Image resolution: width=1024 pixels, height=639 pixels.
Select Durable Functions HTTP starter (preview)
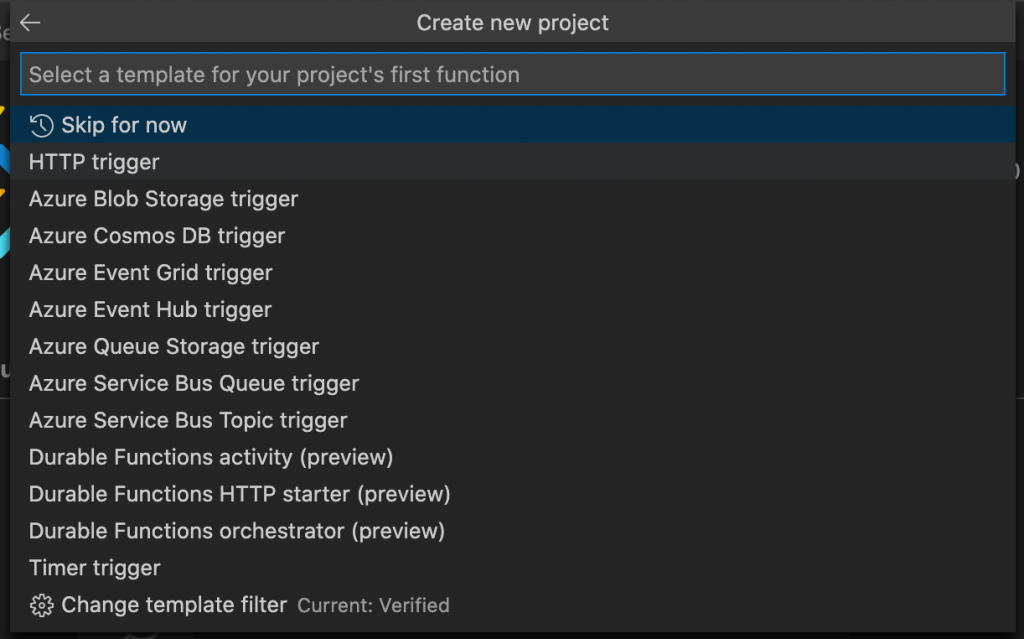pyautogui.click(x=239, y=495)
